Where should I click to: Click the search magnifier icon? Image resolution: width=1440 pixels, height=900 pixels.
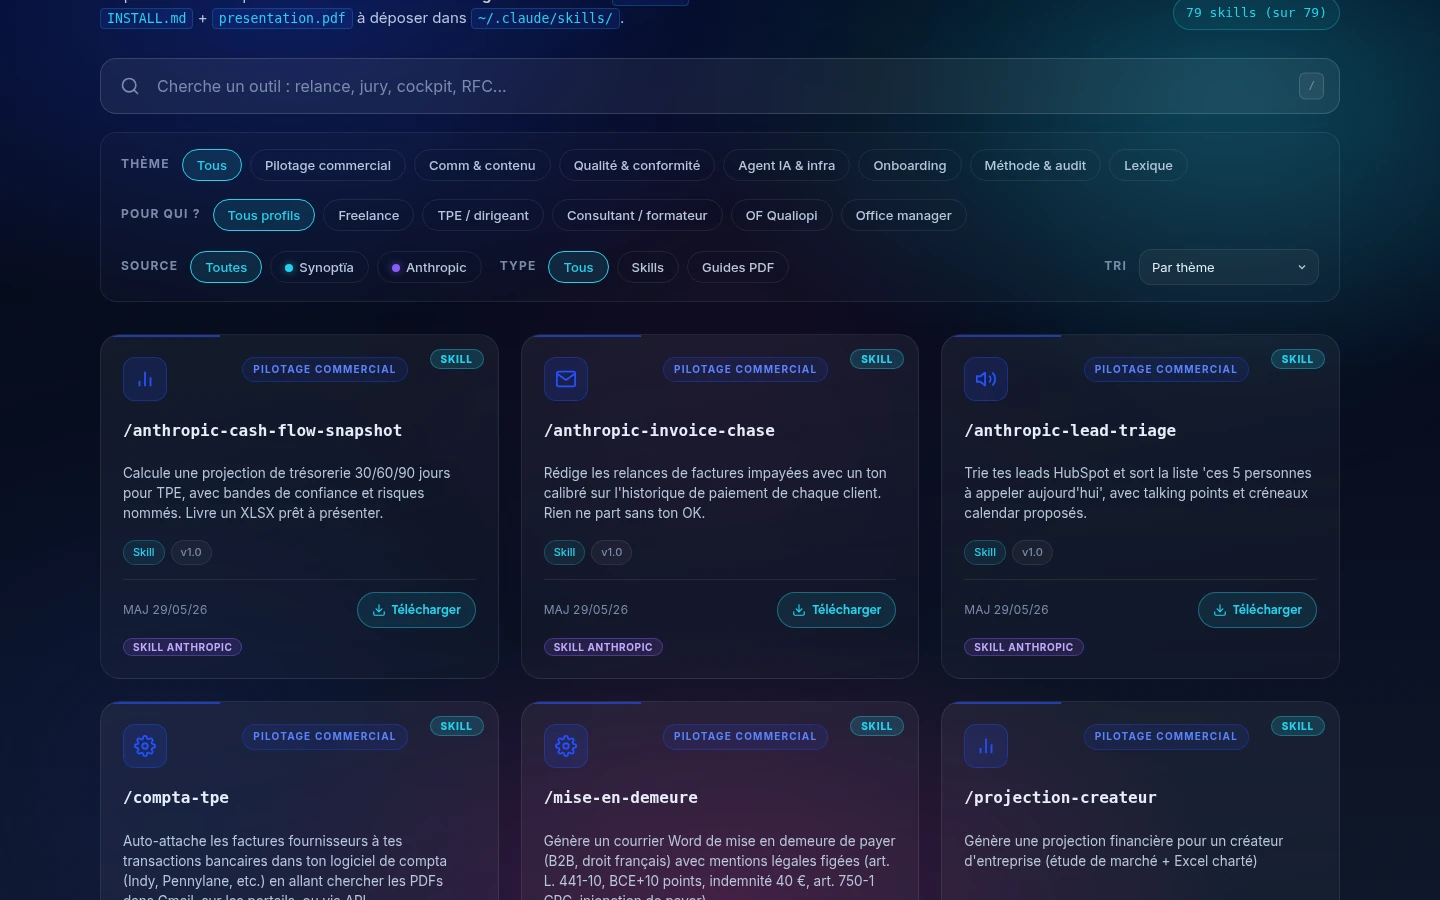(130, 86)
